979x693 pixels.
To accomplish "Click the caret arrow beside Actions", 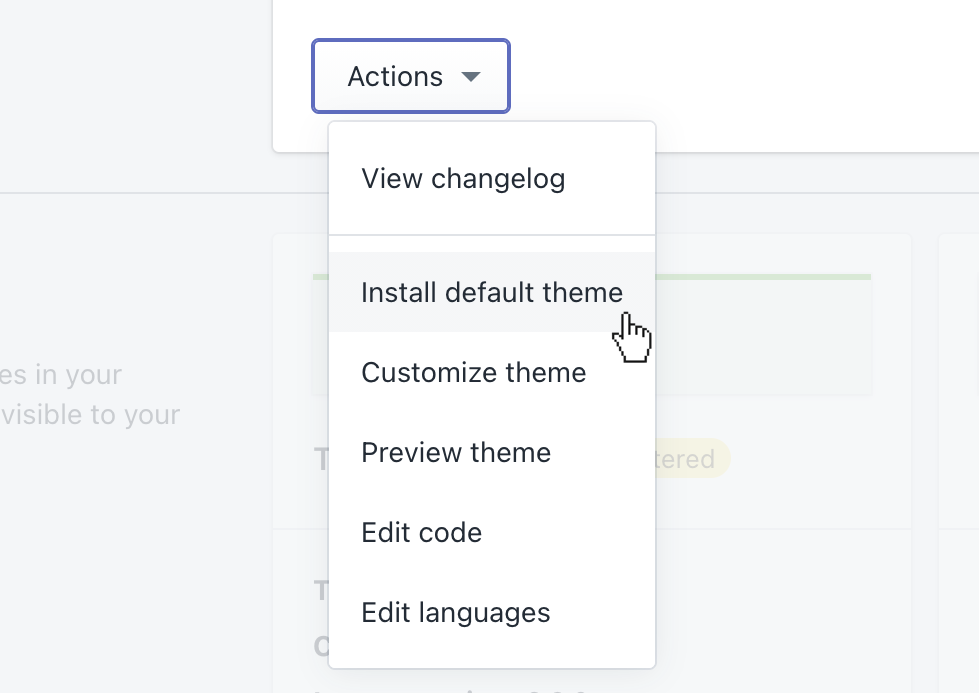I will pyautogui.click(x=471, y=77).
